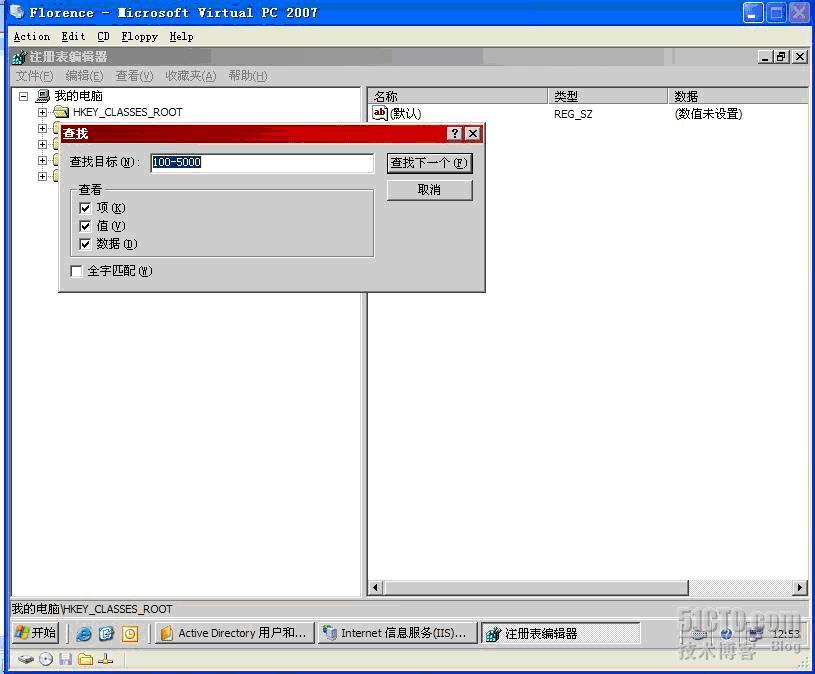Close the 查找 Find dialog
815x674 pixels.
472,134
